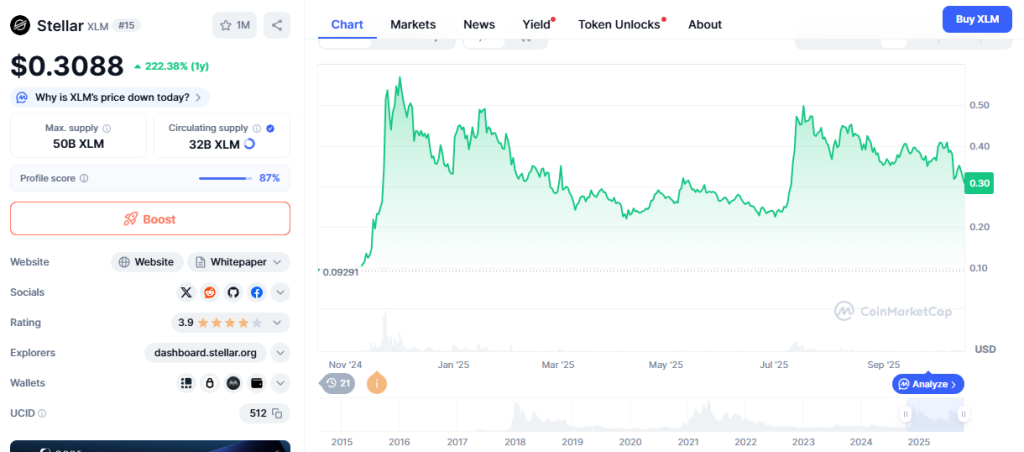This screenshot has width=1024, height=452.
Task: Click the right handle of the timeline range slider
Action: click(x=962, y=413)
